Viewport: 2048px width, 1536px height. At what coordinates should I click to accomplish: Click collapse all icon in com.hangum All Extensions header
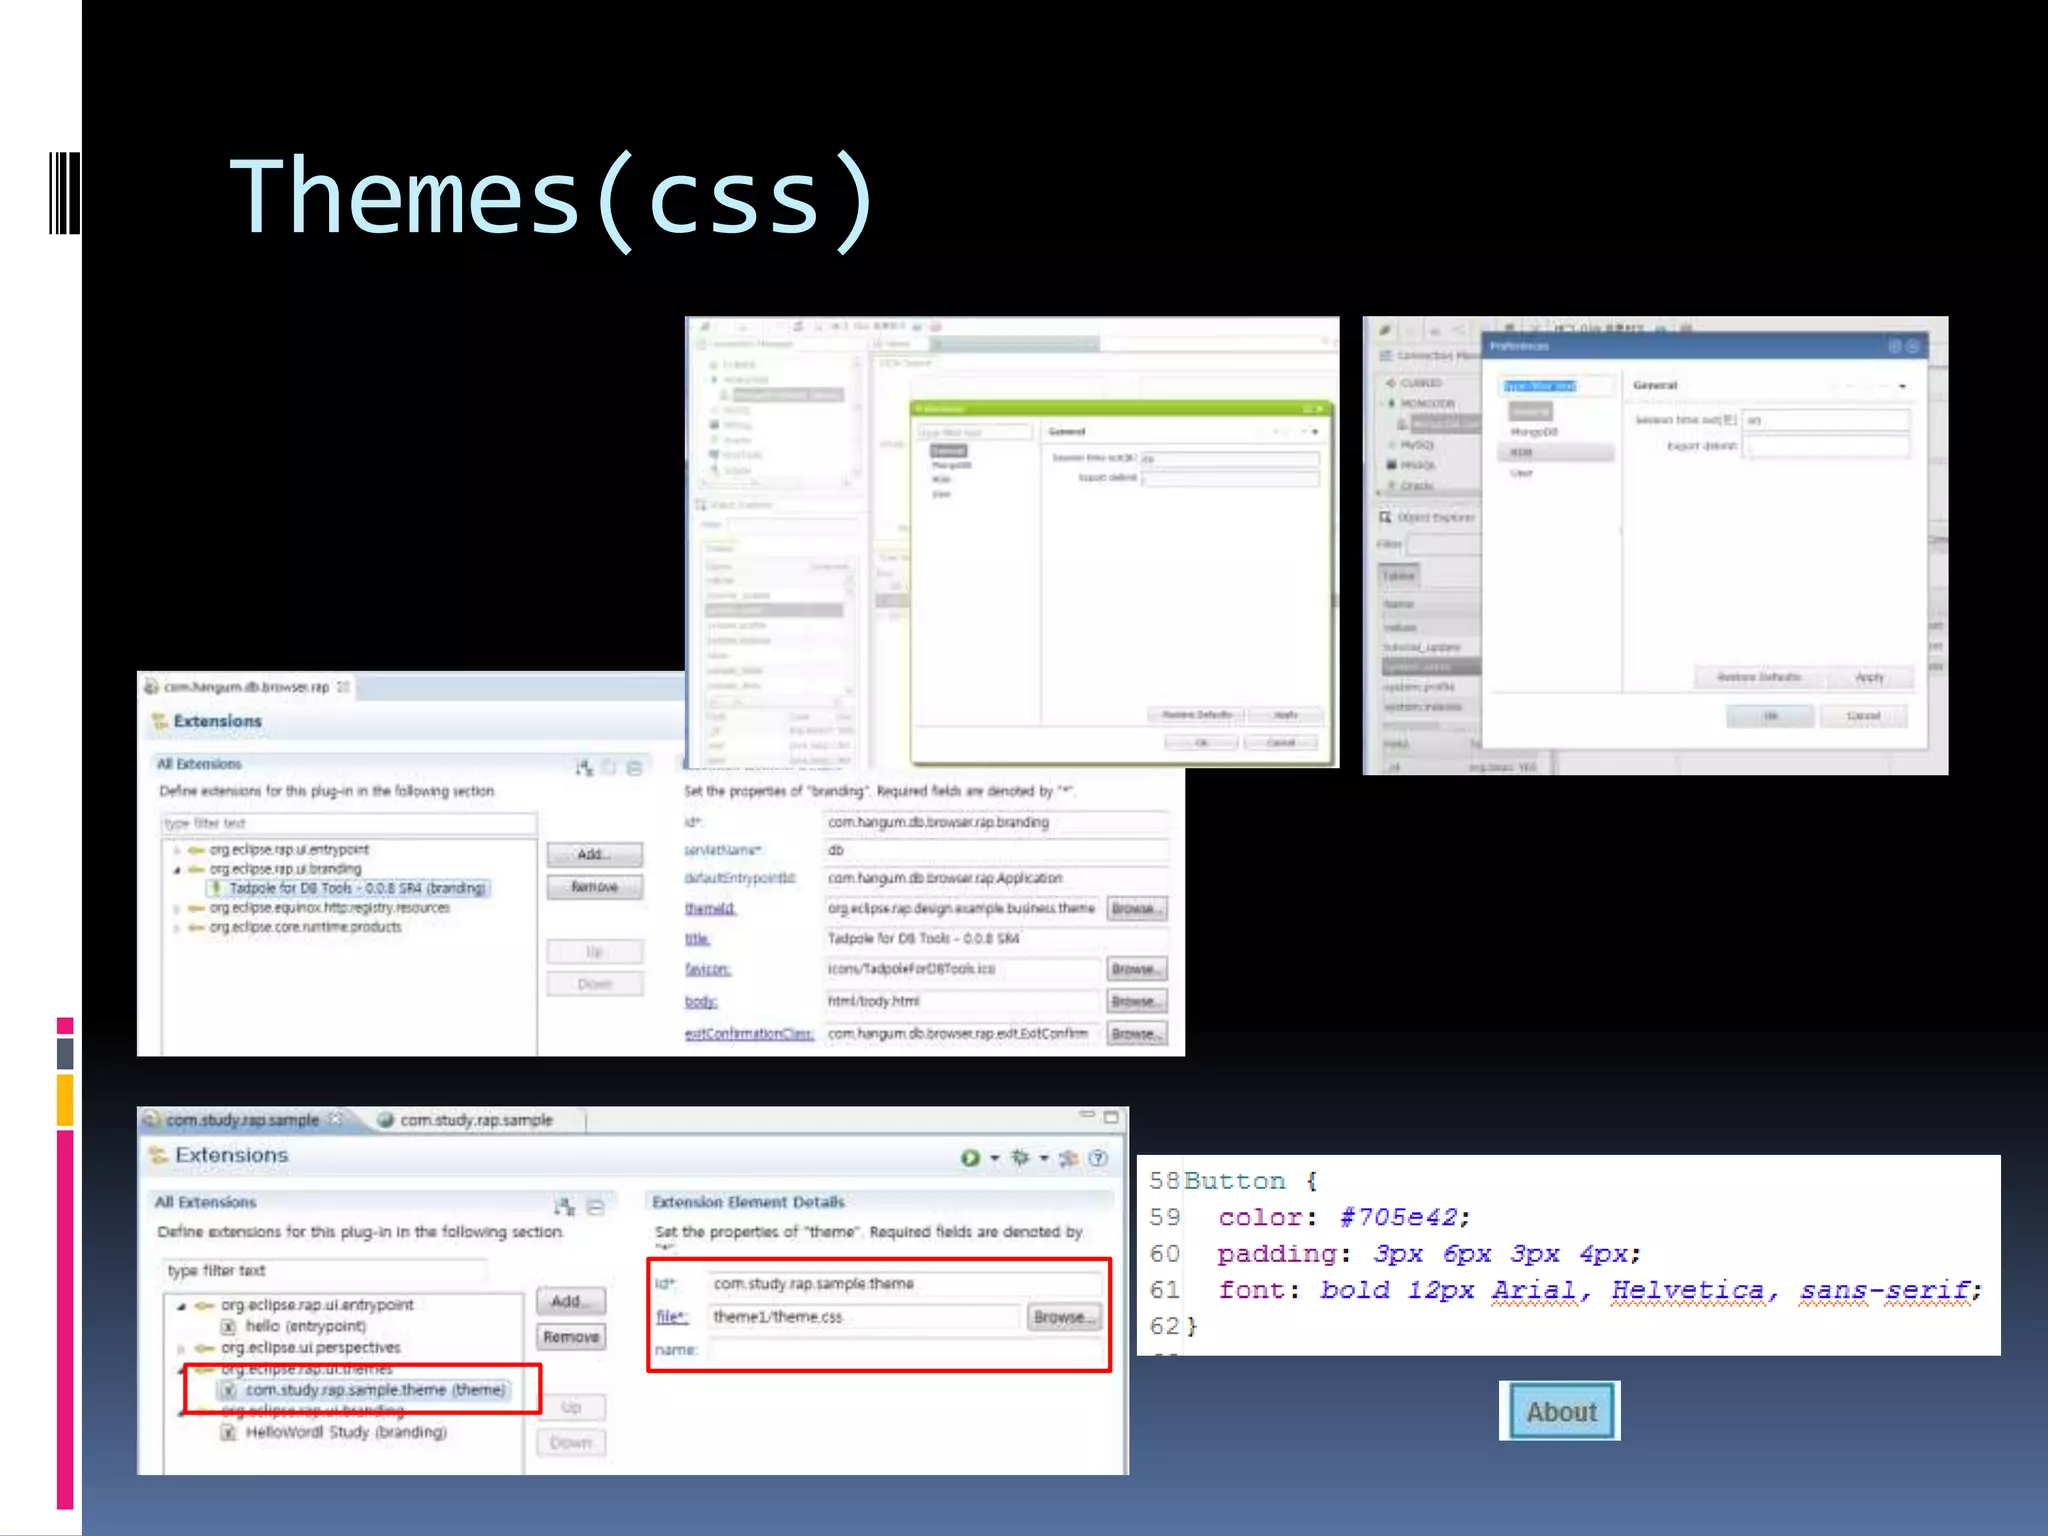pos(634,768)
